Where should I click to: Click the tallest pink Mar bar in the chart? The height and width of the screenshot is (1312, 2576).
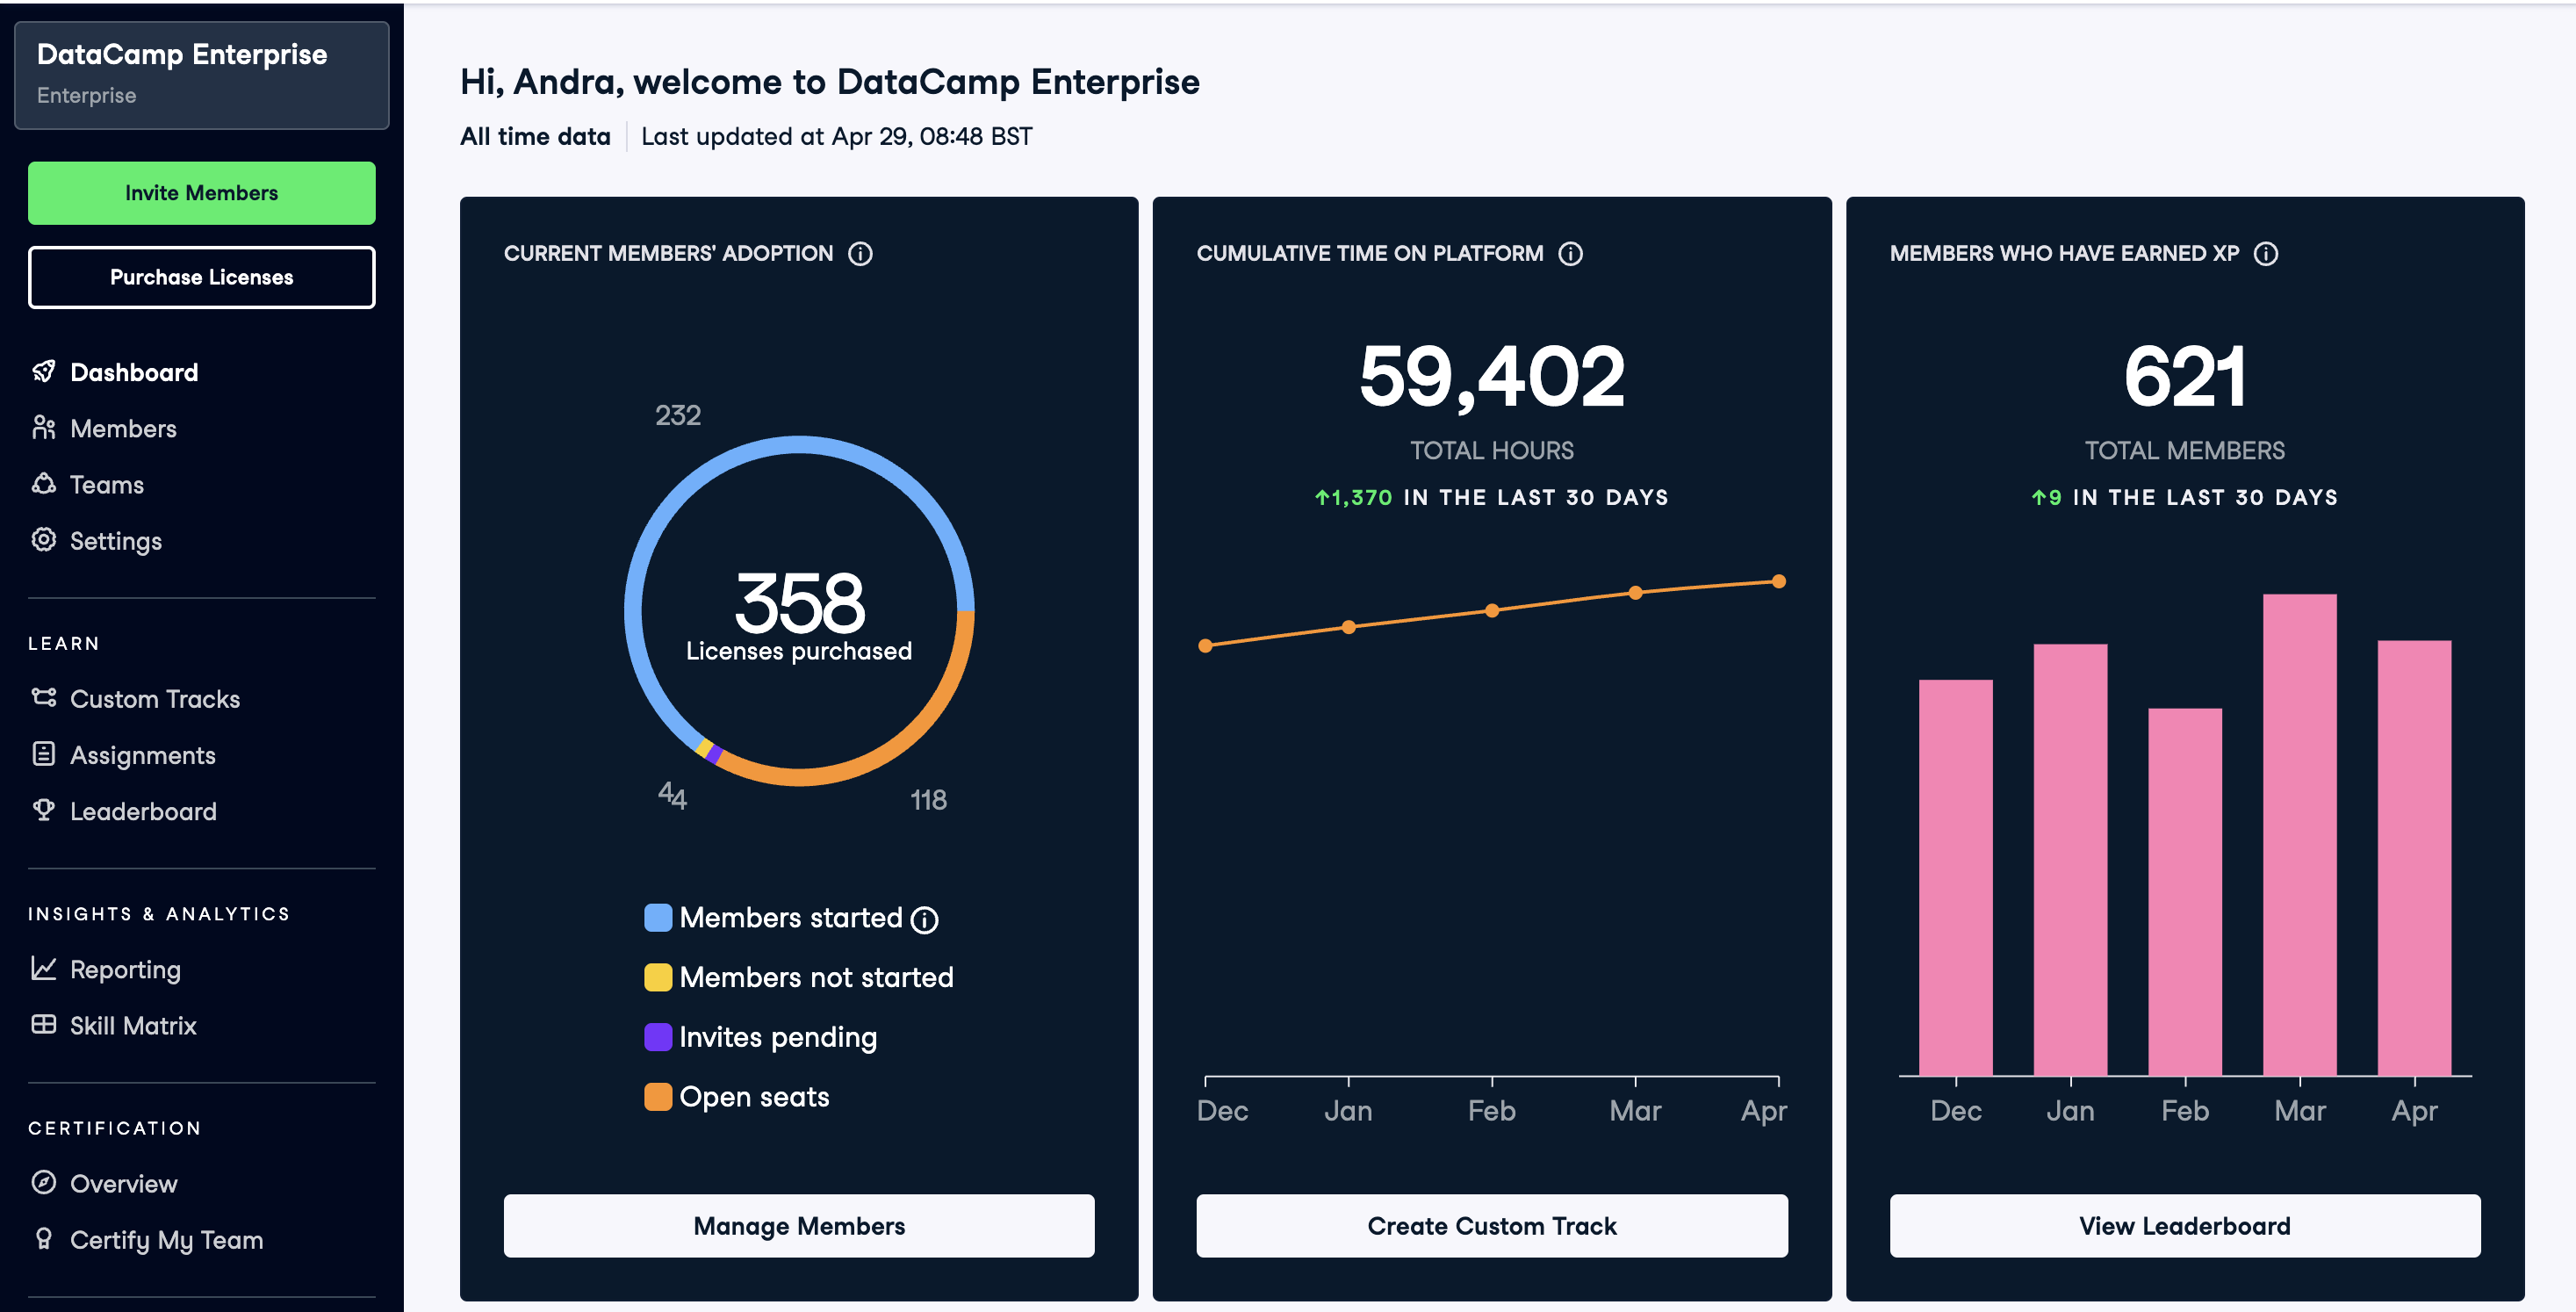pyautogui.click(x=2299, y=835)
